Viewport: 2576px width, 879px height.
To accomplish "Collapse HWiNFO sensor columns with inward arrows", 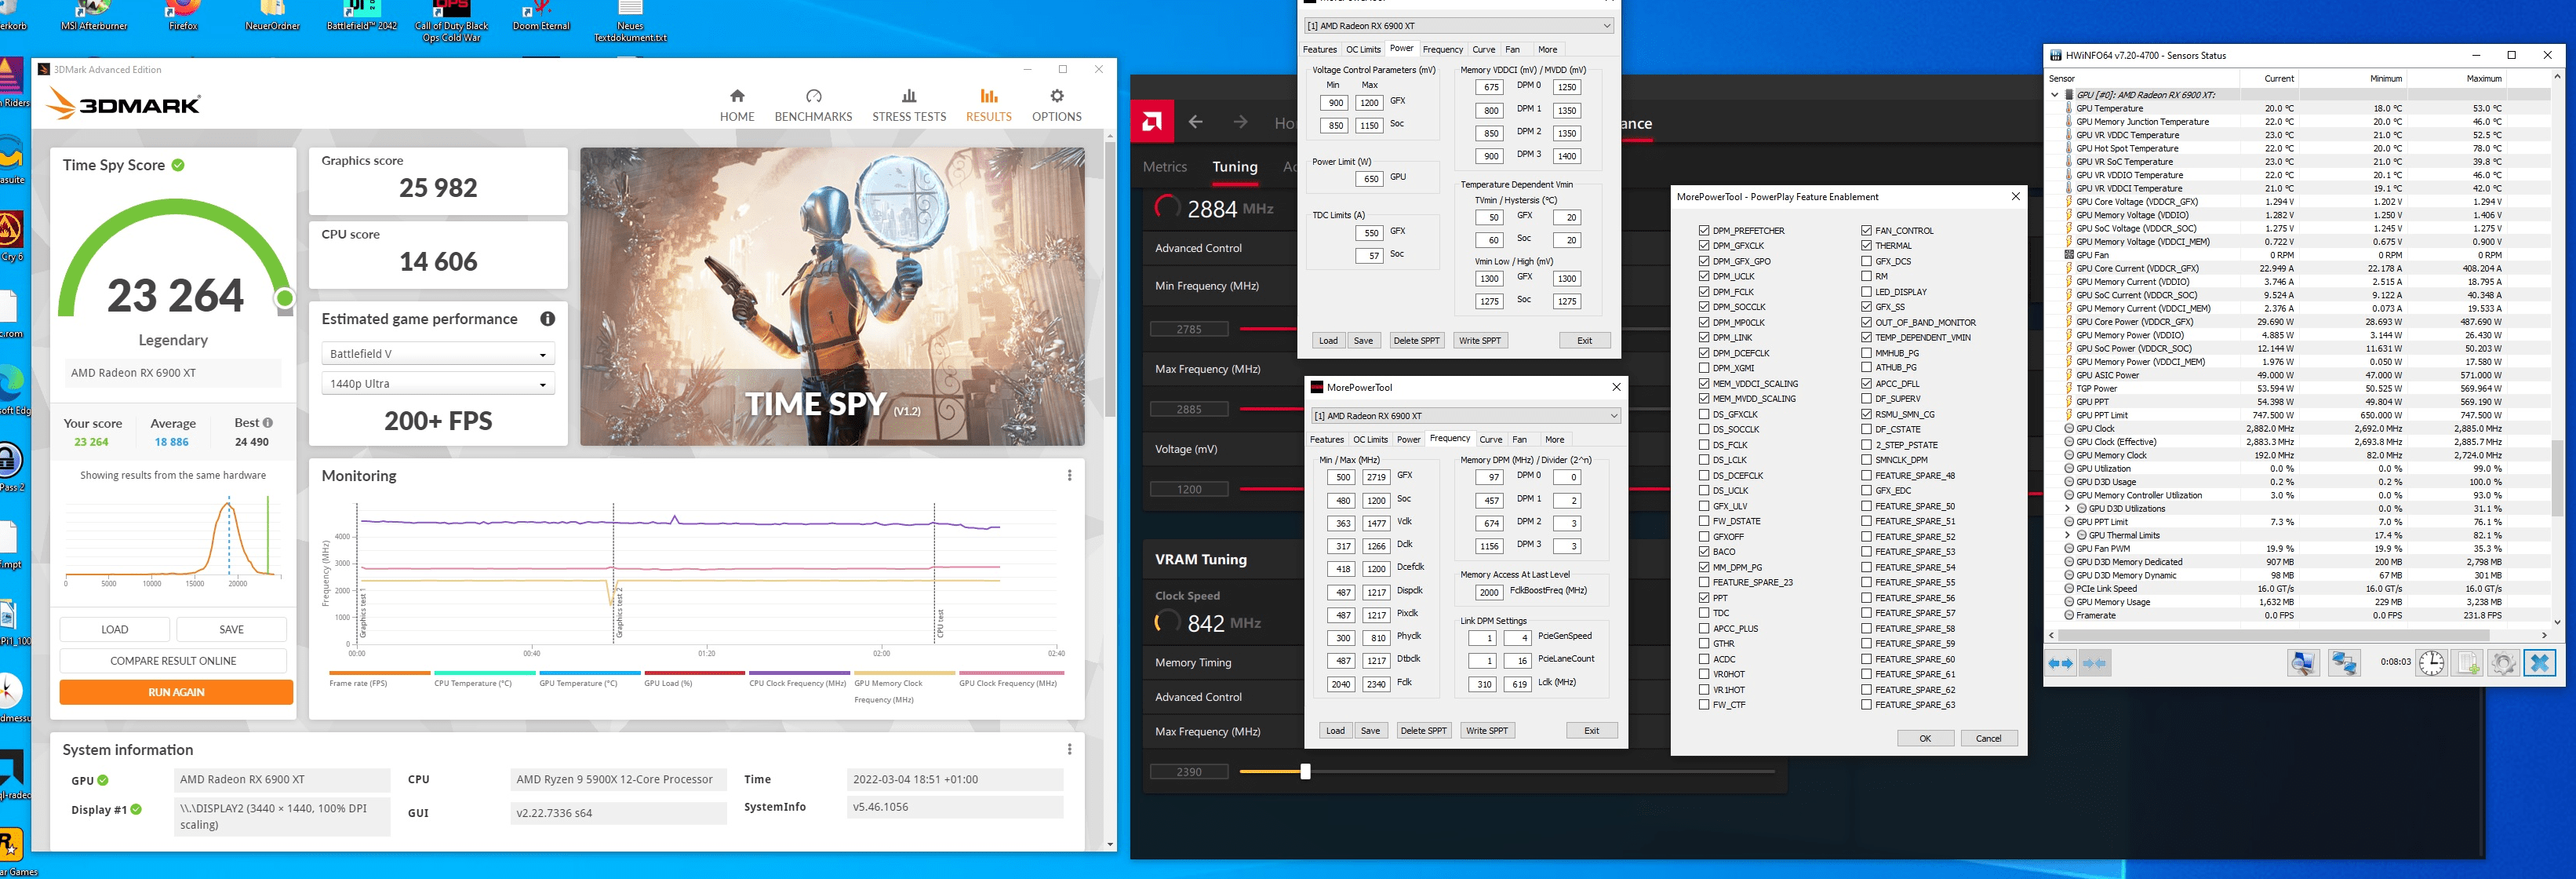I will point(2094,663).
